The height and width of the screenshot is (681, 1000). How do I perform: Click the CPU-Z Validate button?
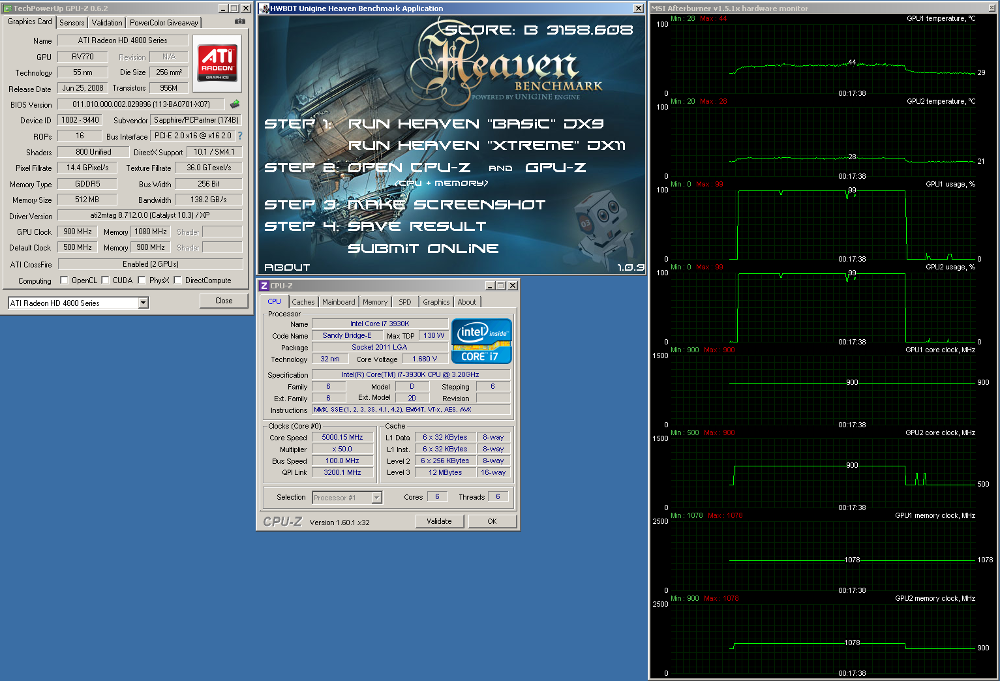click(x=439, y=522)
